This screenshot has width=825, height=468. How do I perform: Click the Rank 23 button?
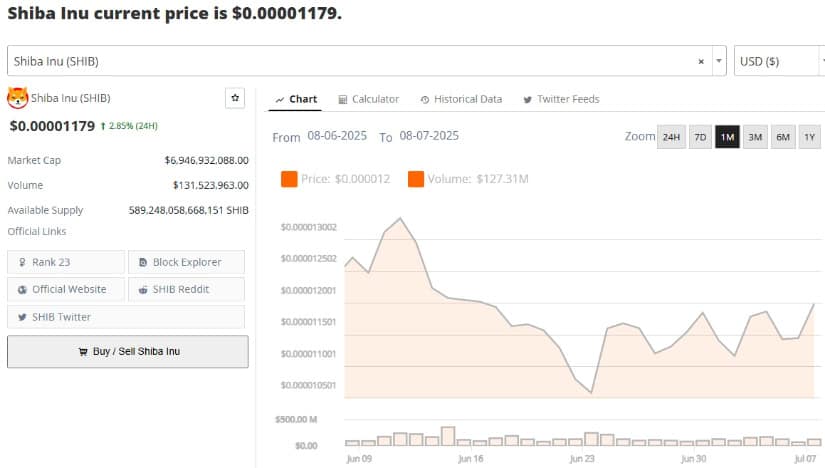pos(66,262)
